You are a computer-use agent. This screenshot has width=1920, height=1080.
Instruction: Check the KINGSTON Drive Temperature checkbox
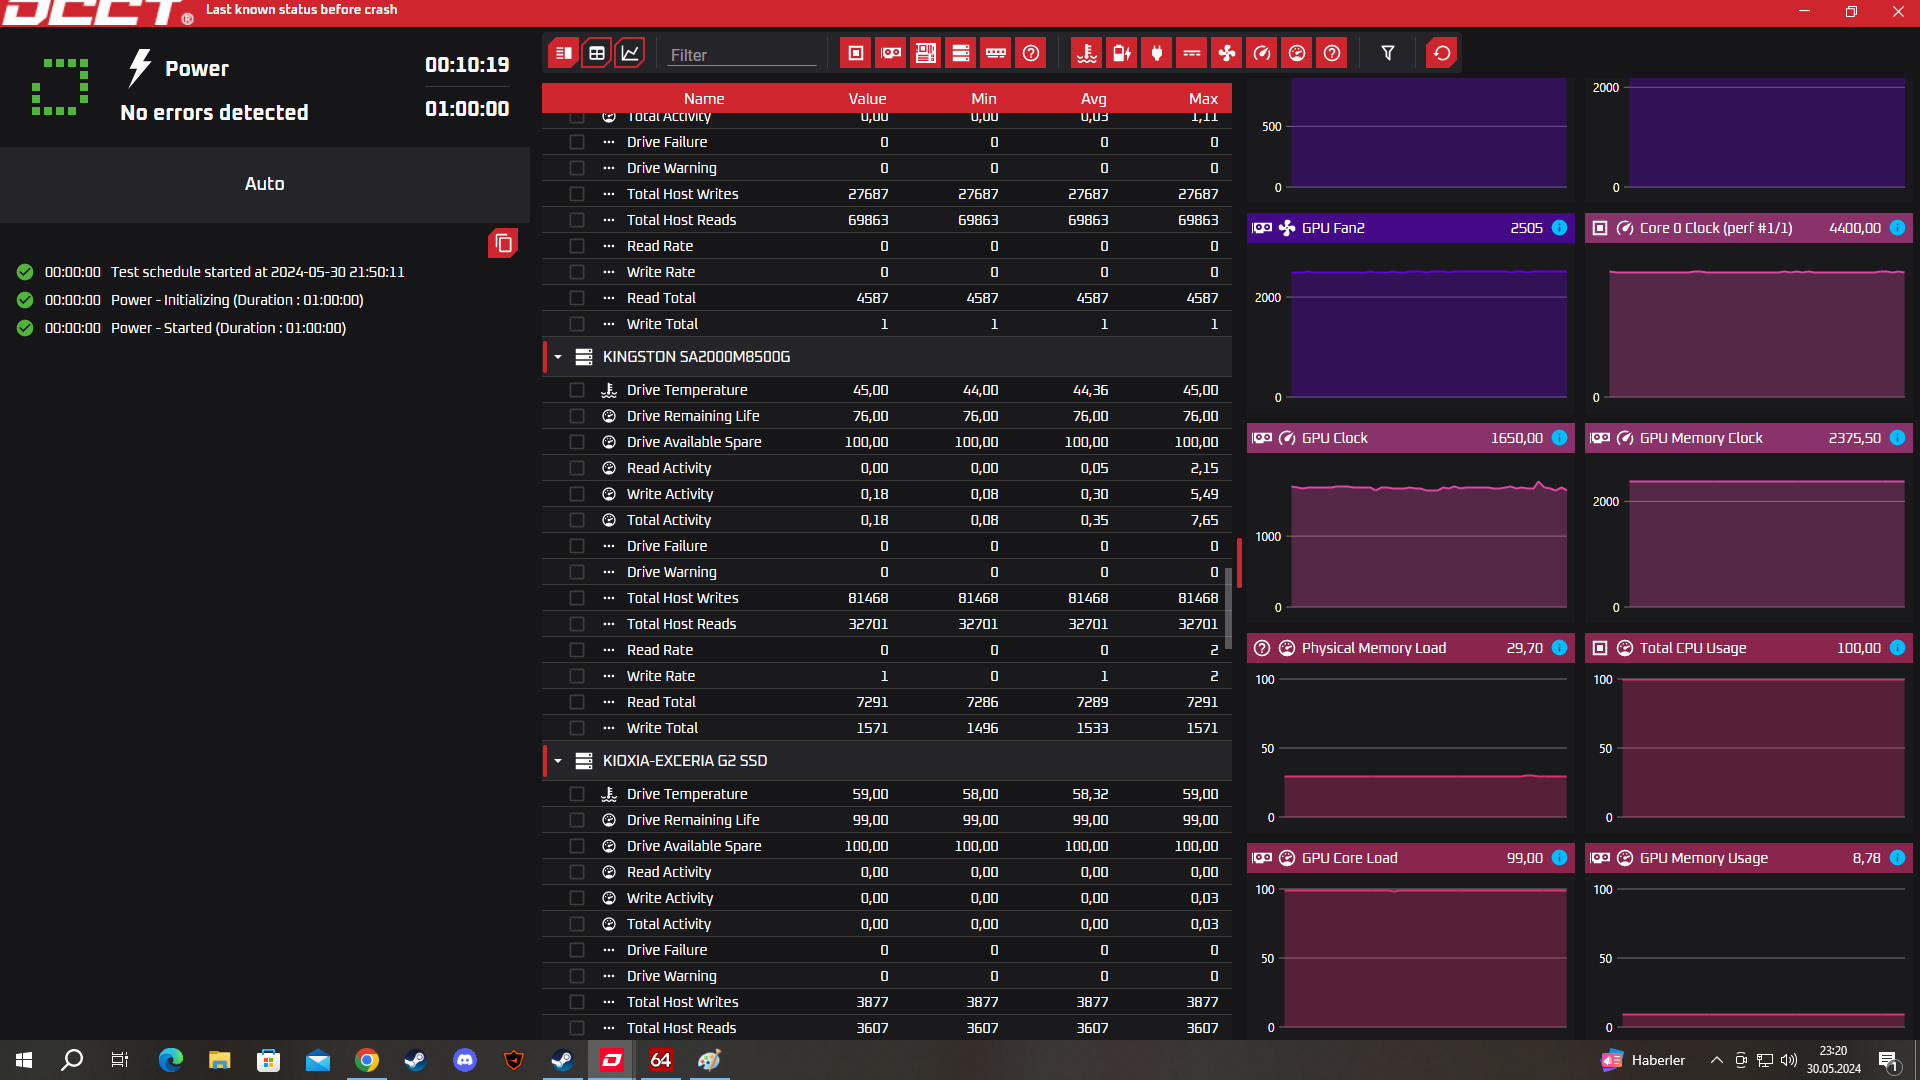pyautogui.click(x=577, y=390)
